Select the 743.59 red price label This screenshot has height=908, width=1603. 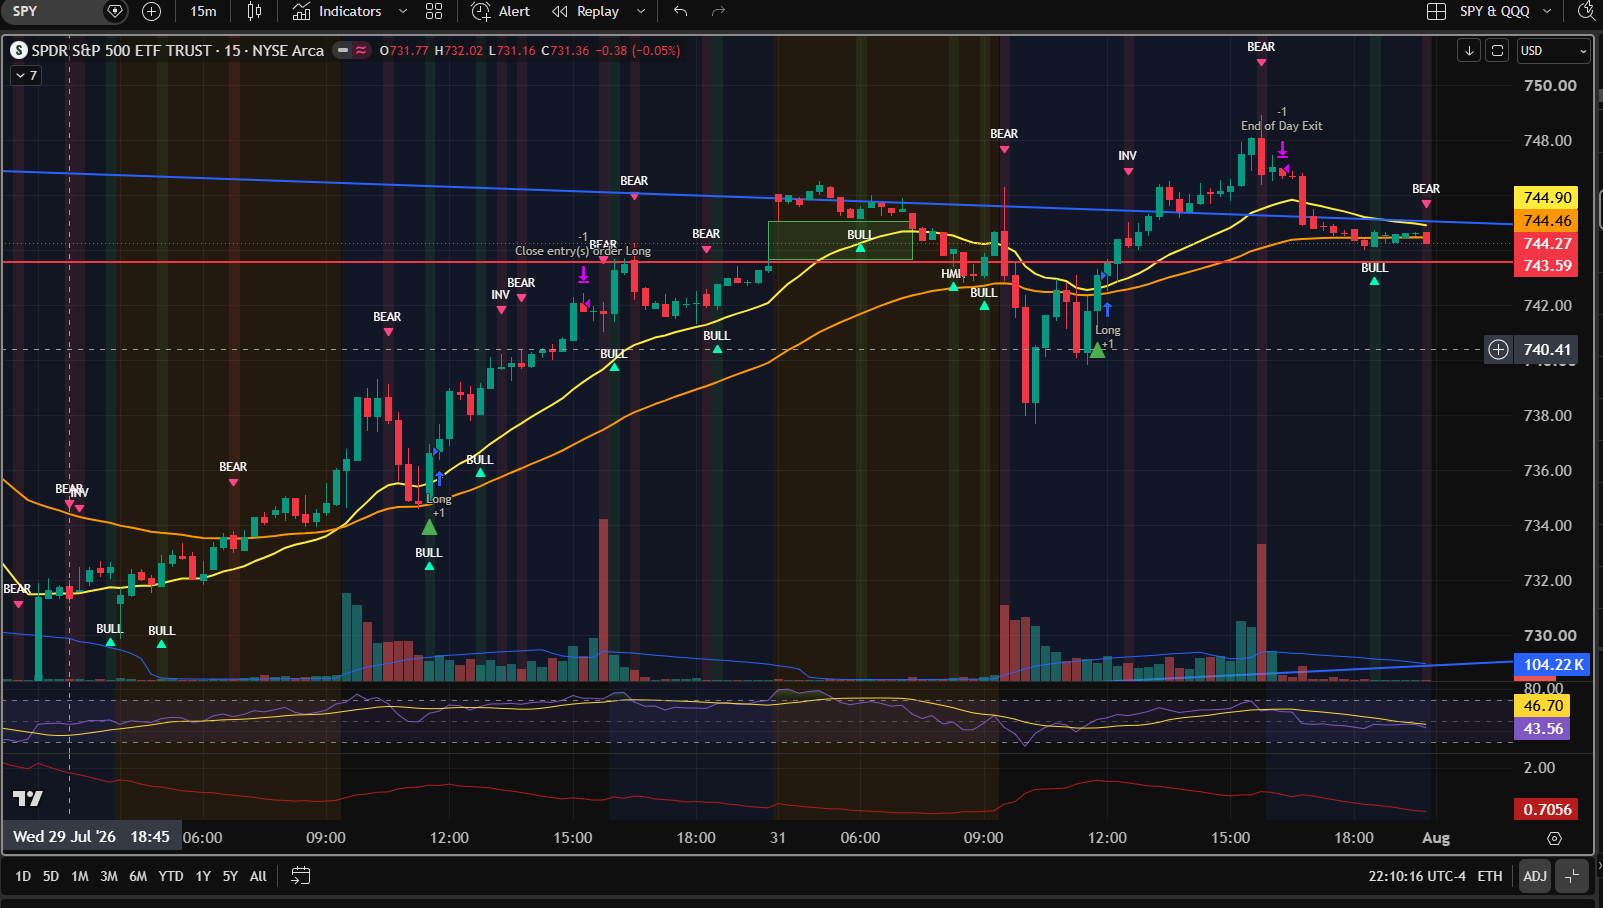click(1547, 266)
